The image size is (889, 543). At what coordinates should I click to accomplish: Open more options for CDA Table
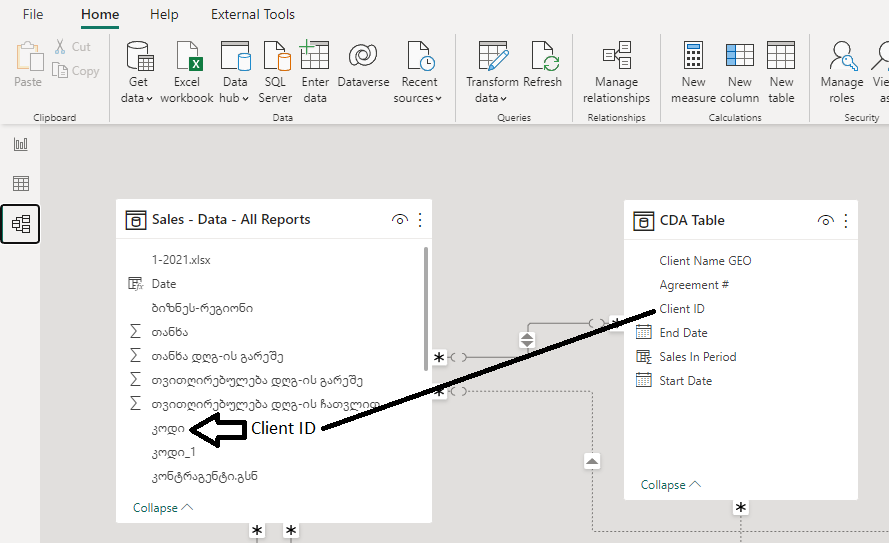846,220
